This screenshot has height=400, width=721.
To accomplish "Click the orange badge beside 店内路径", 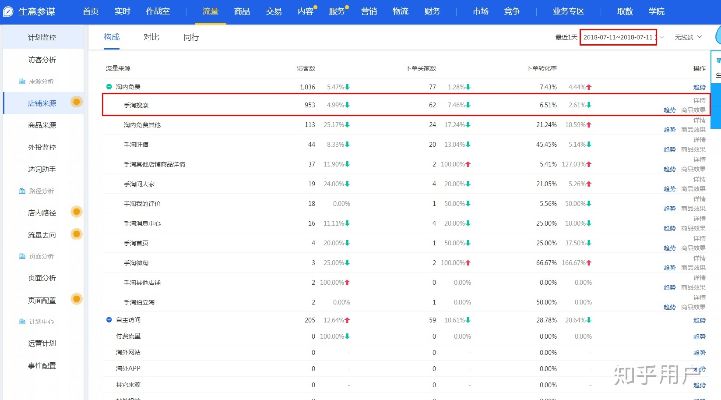I will 76,211.
